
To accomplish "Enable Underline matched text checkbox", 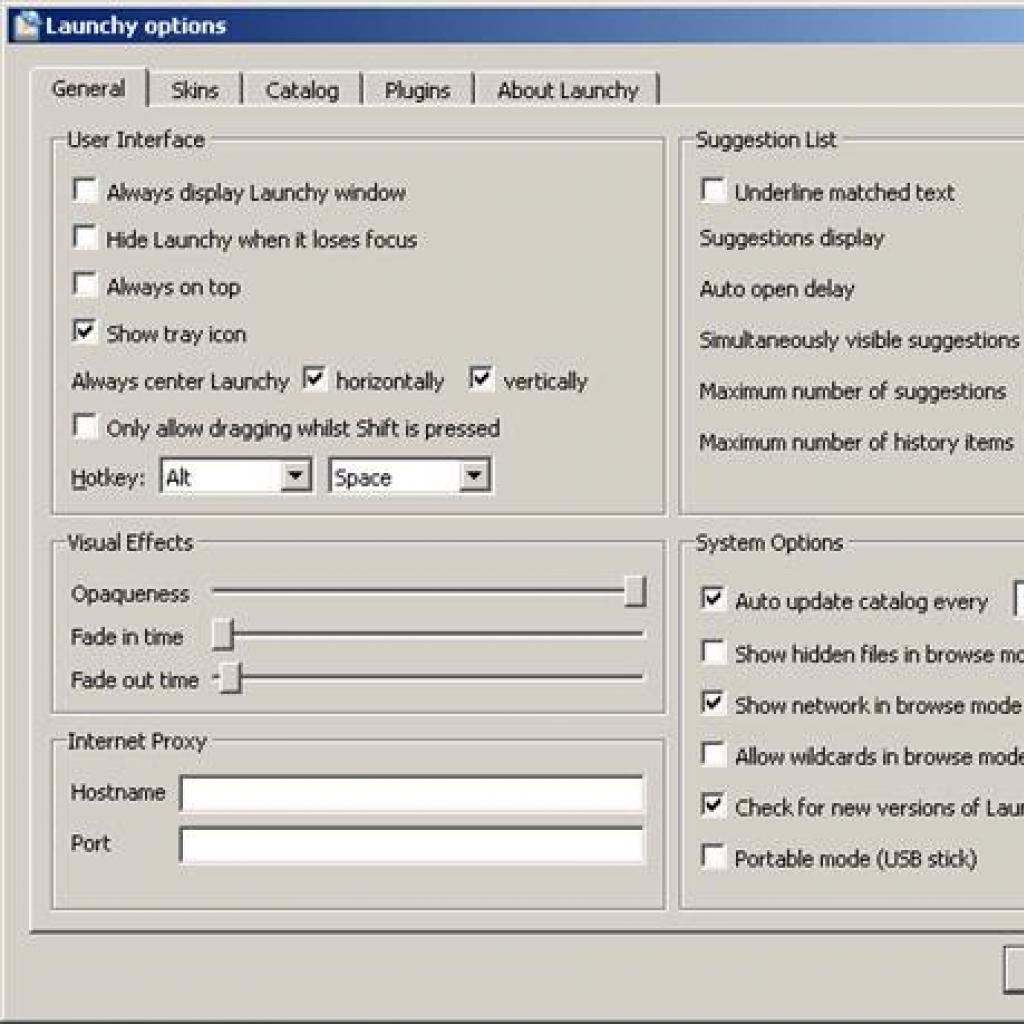I will coord(713,191).
